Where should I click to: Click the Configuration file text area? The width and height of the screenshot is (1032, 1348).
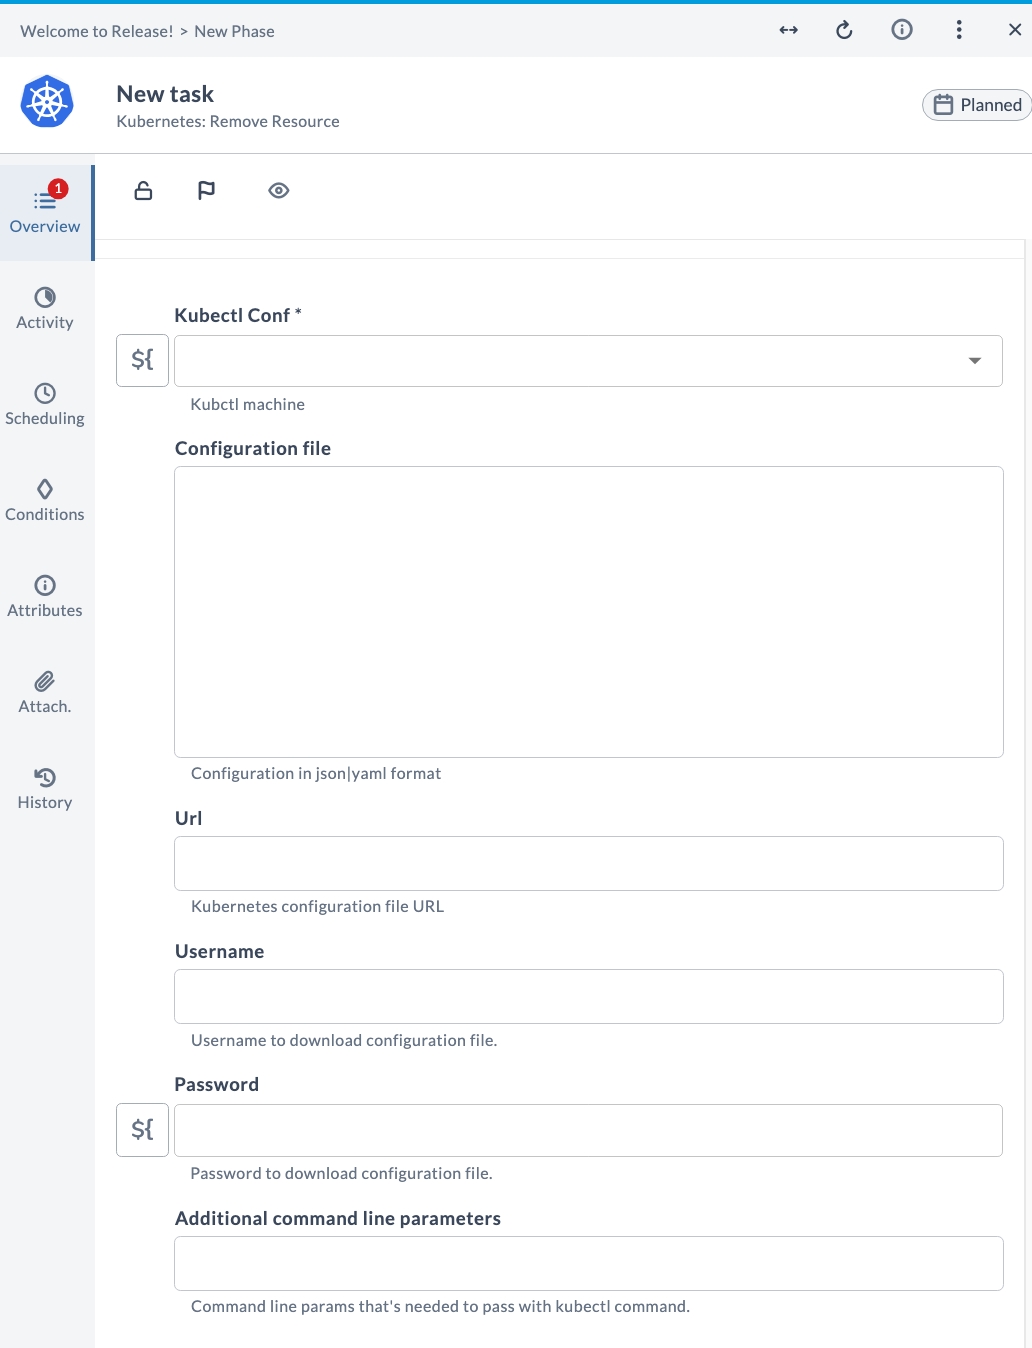(x=589, y=612)
